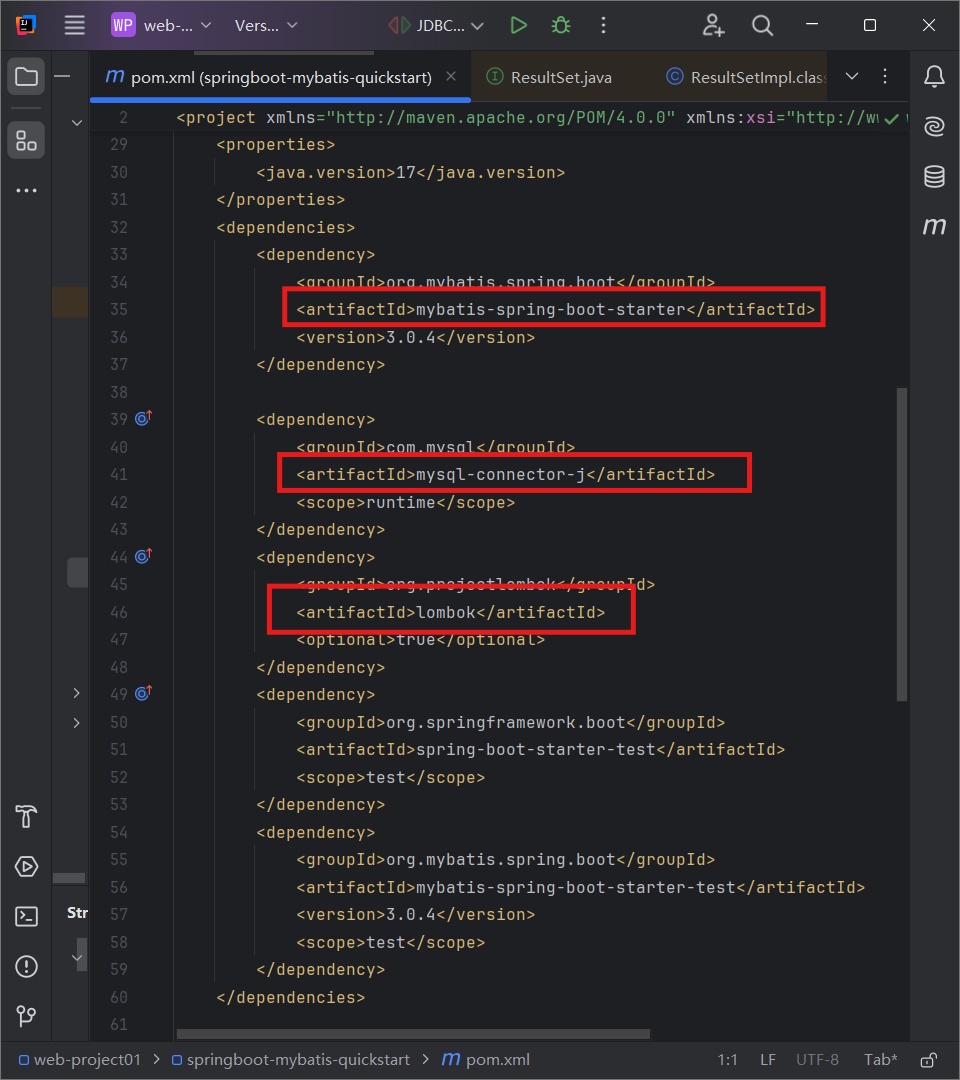960x1080 pixels.
Task: Click the editor horizontal scrollbar
Action: tap(413, 1034)
